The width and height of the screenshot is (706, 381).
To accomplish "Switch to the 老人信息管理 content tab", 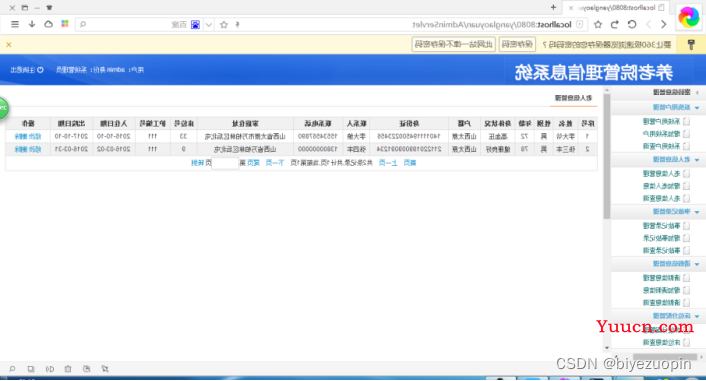I will tap(573, 98).
